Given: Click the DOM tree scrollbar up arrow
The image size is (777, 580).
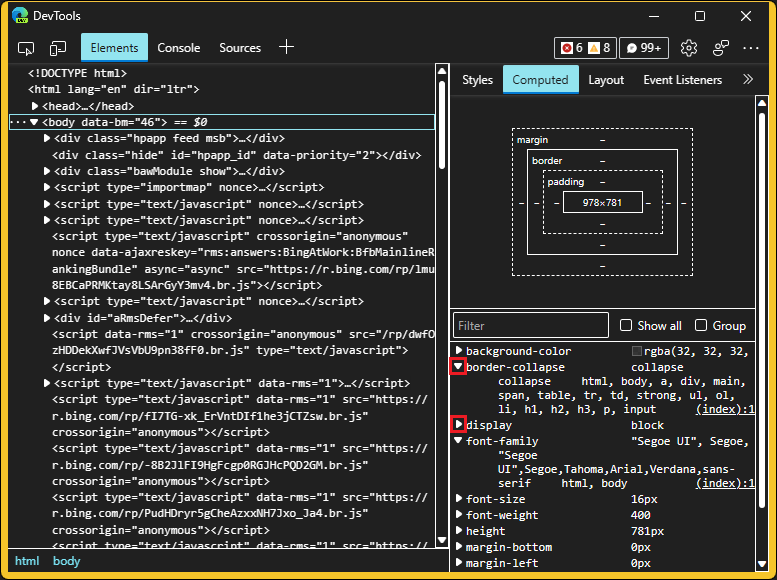Looking at the screenshot, I should [x=442, y=71].
